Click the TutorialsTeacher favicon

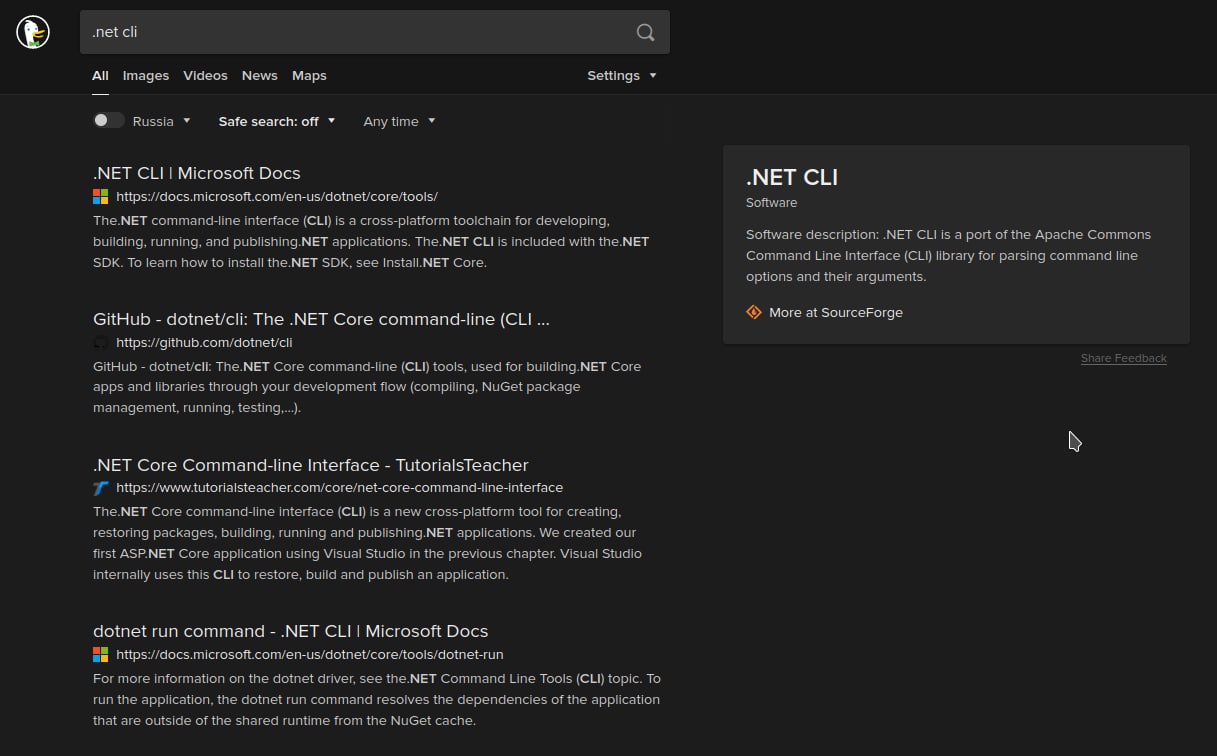[100, 488]
